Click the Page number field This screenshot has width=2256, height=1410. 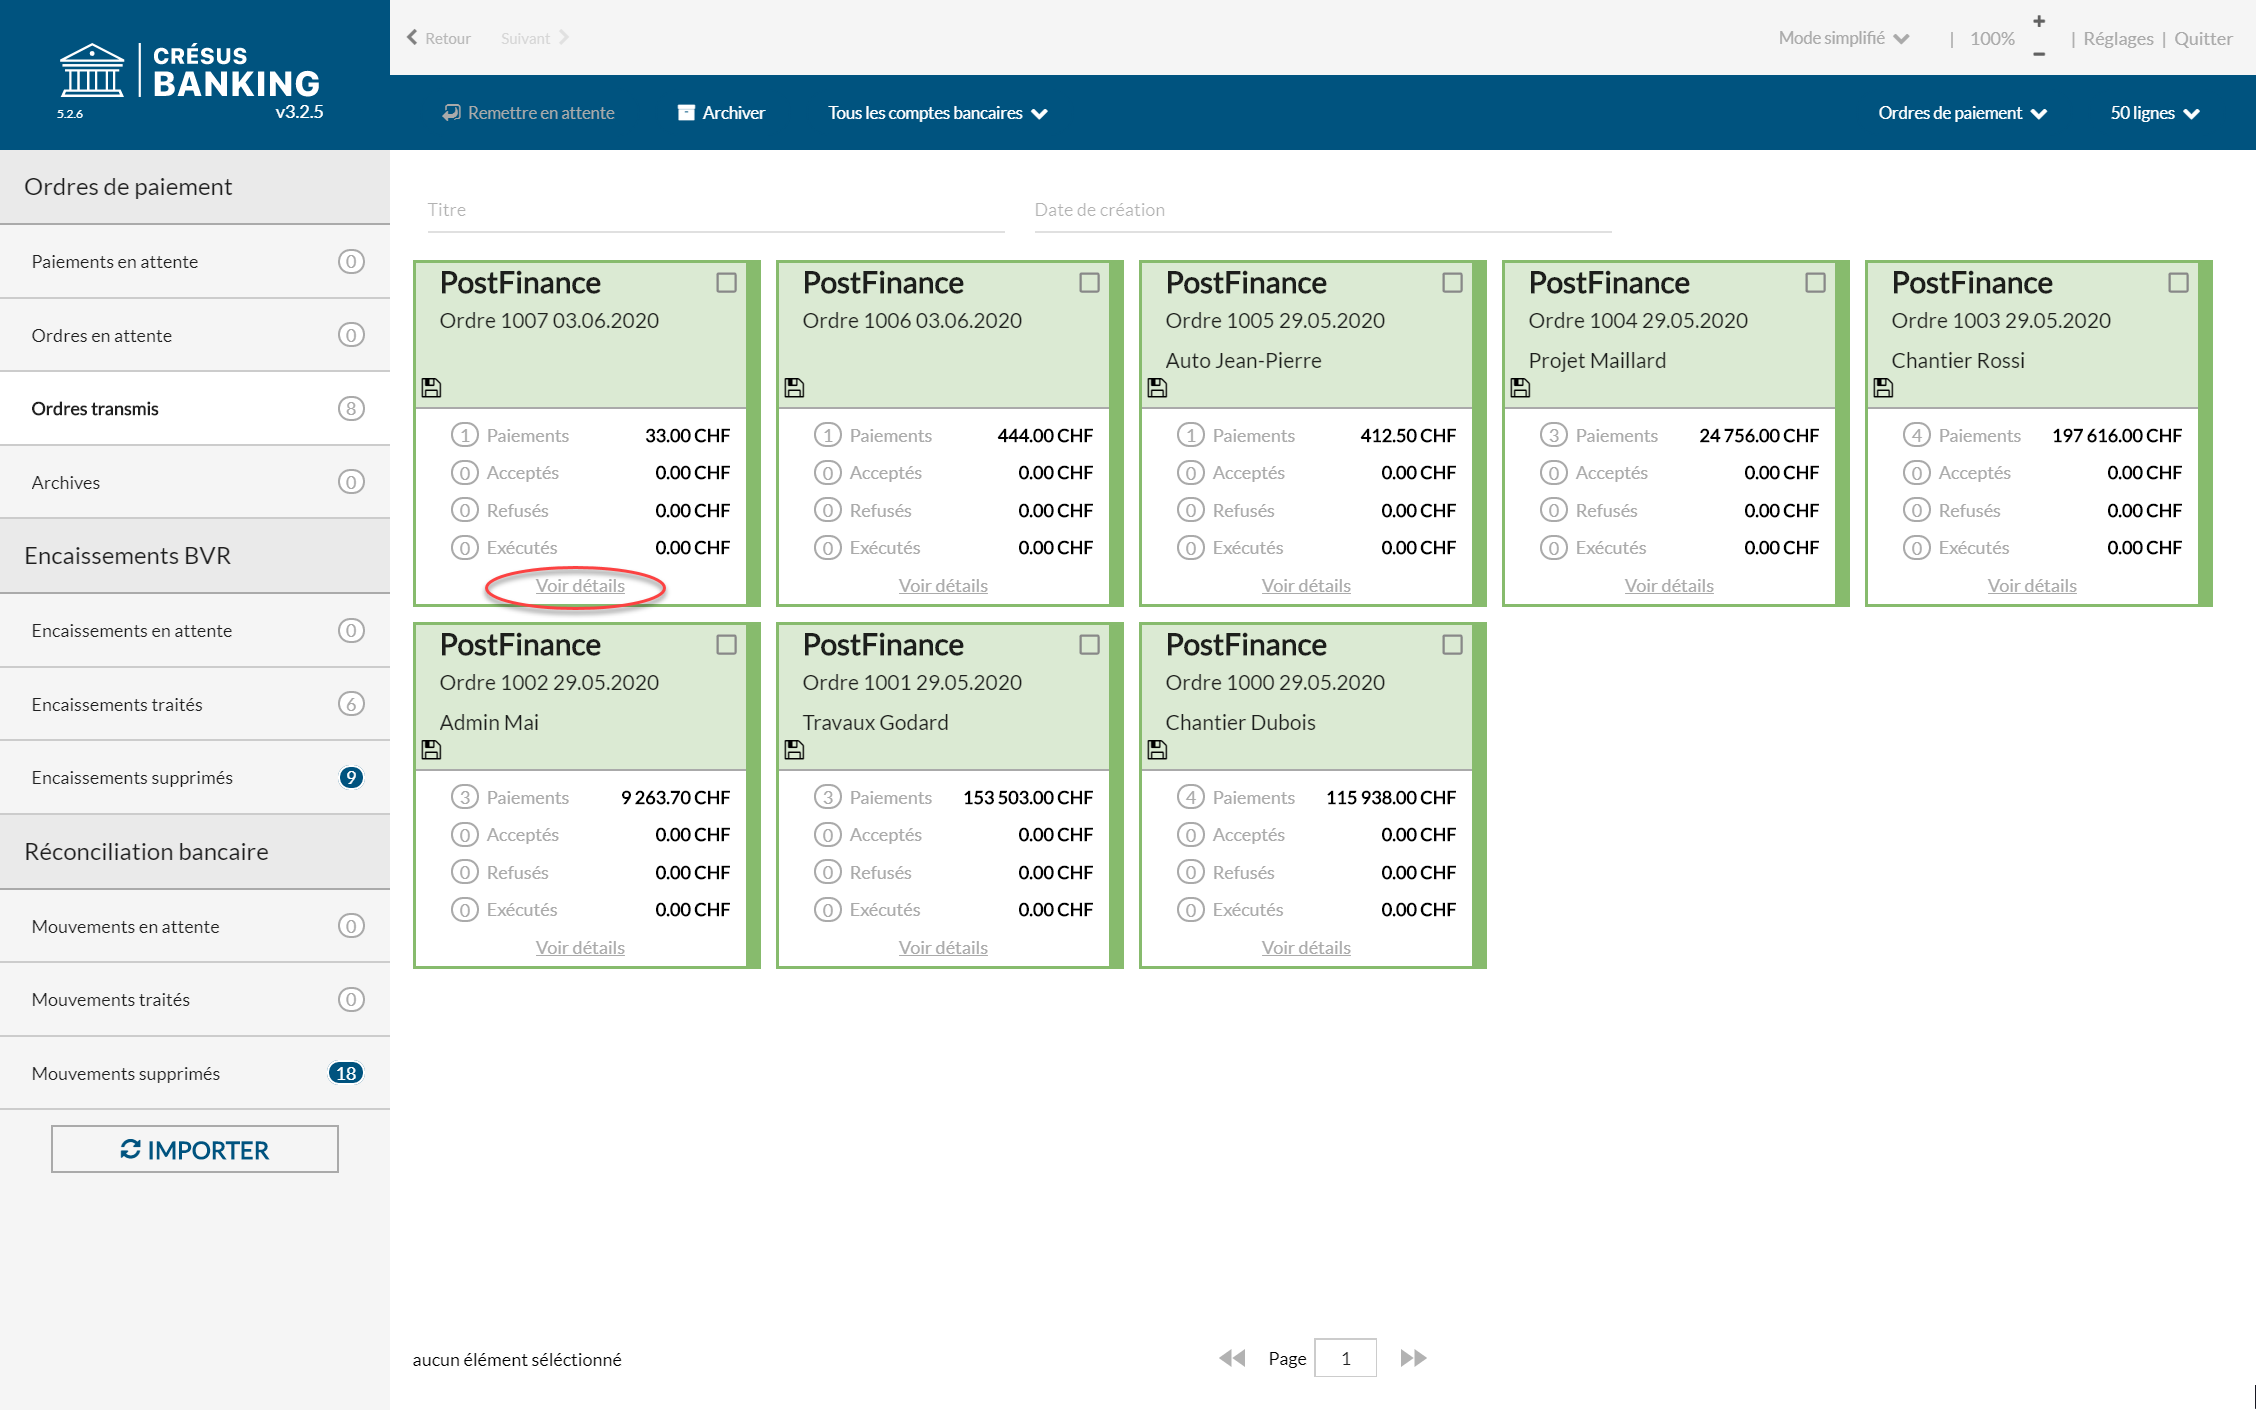click(x=1345, y=1358)
